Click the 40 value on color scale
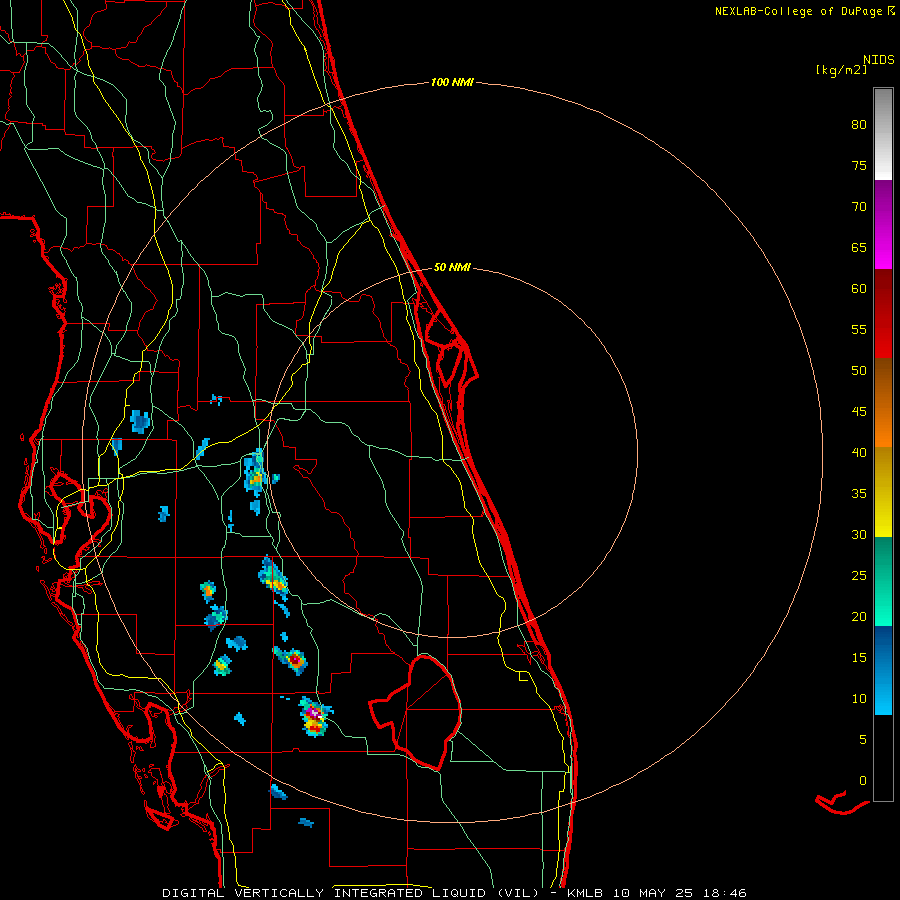This screenshot has width=900, height=900. tap(859, 452)
